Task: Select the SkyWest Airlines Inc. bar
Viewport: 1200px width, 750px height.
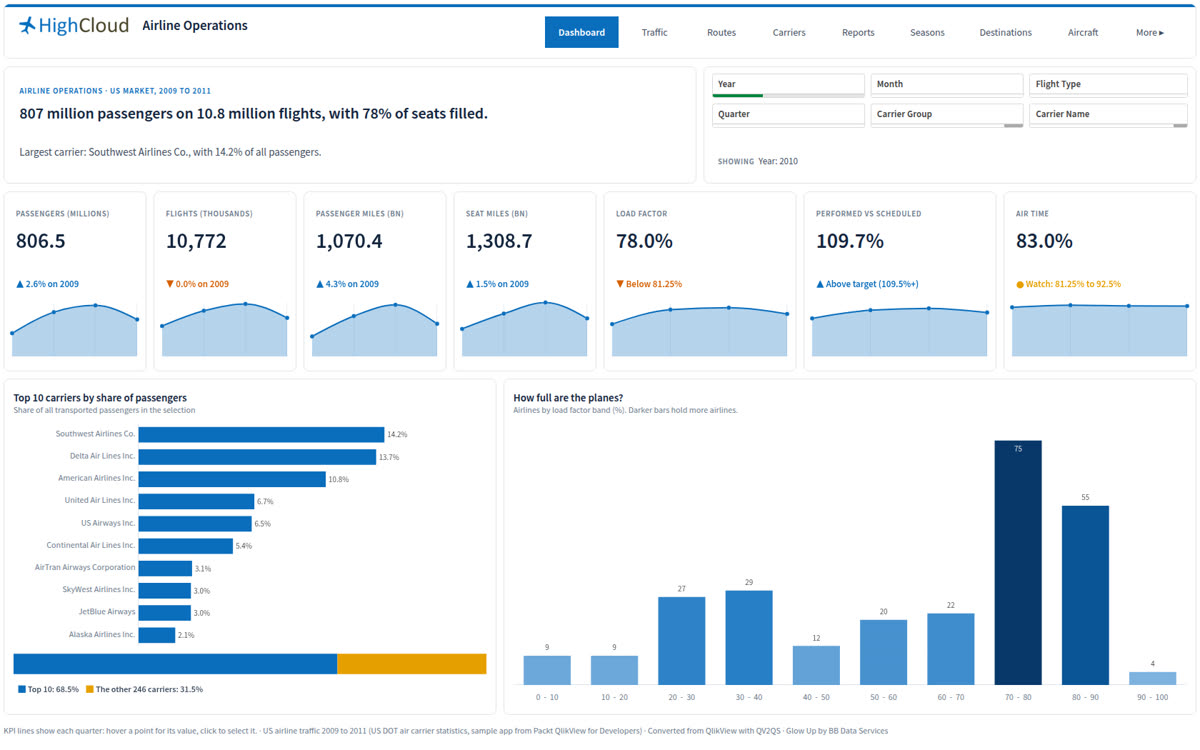Action: [165, 590]
